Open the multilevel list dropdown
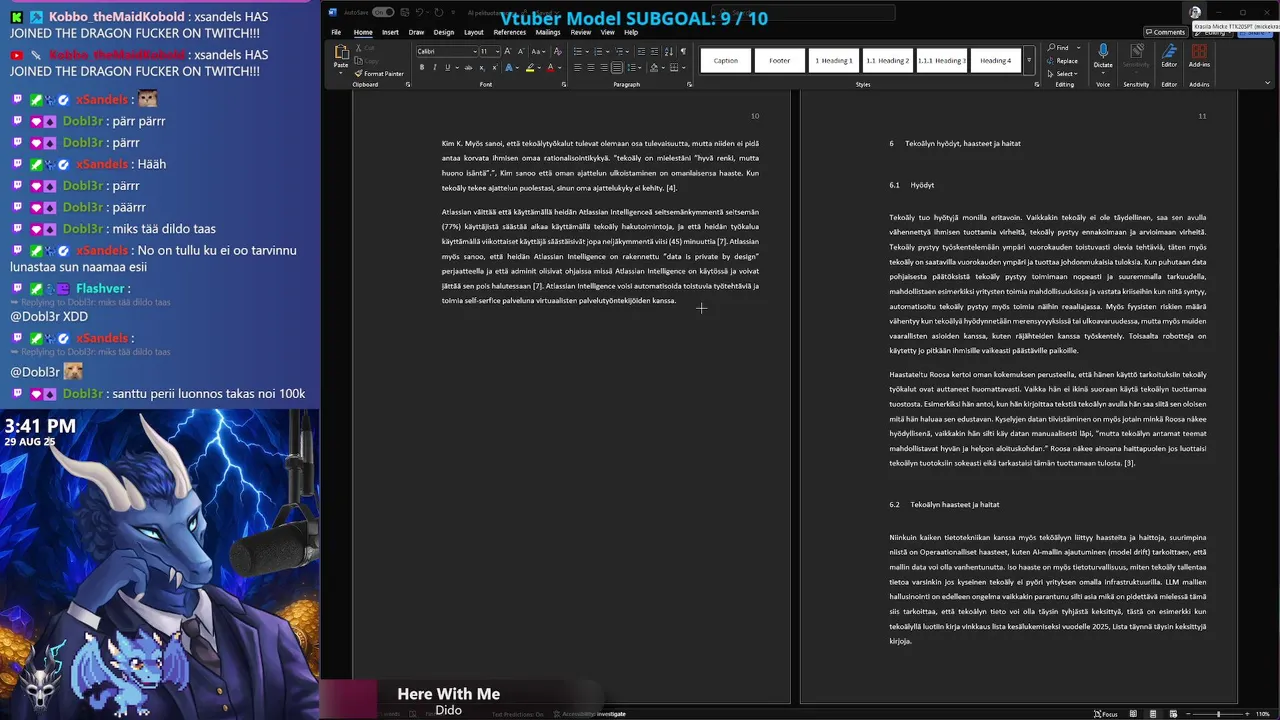 pos(627,51)
